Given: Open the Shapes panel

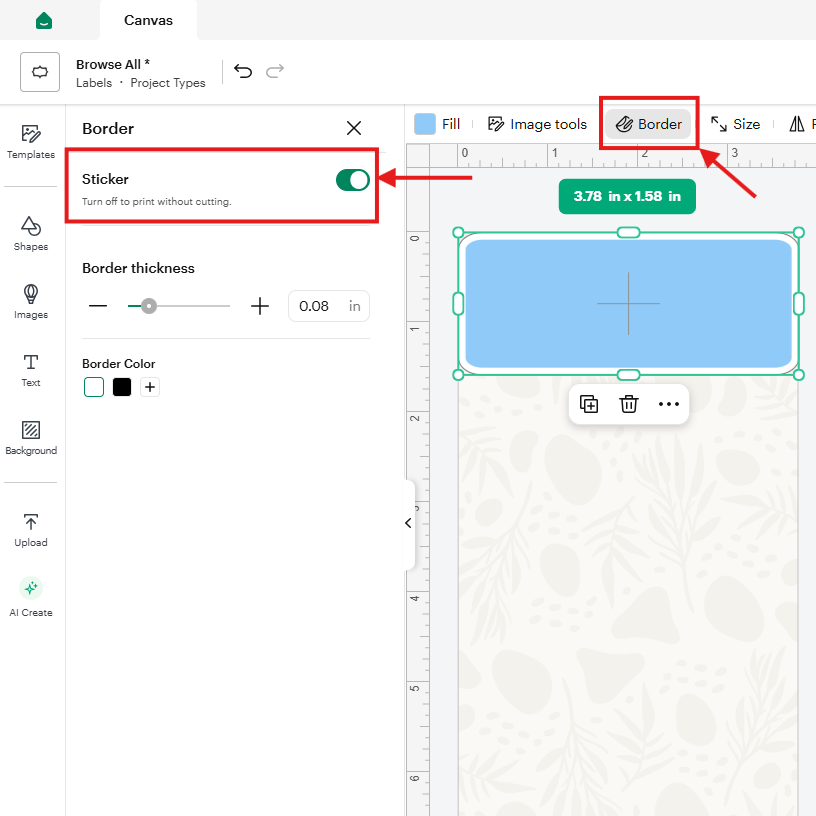Looking at the screenshot, I should click(31, 234).
